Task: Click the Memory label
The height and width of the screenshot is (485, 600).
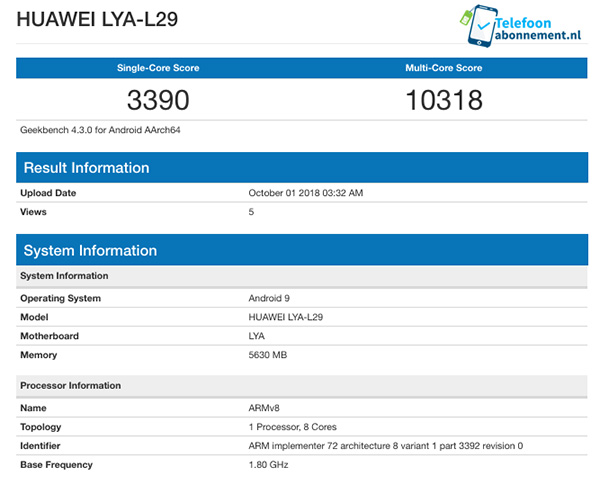Action: pos(38,355)
